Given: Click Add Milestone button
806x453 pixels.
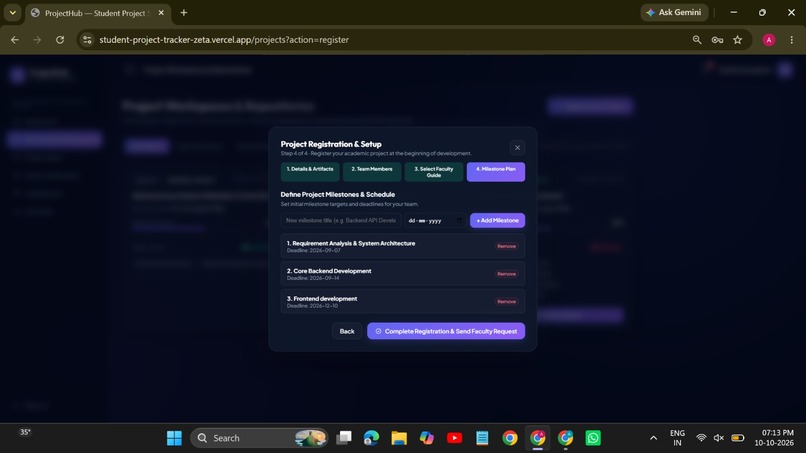Looking at the screenshot, I should tap(497, 221).
